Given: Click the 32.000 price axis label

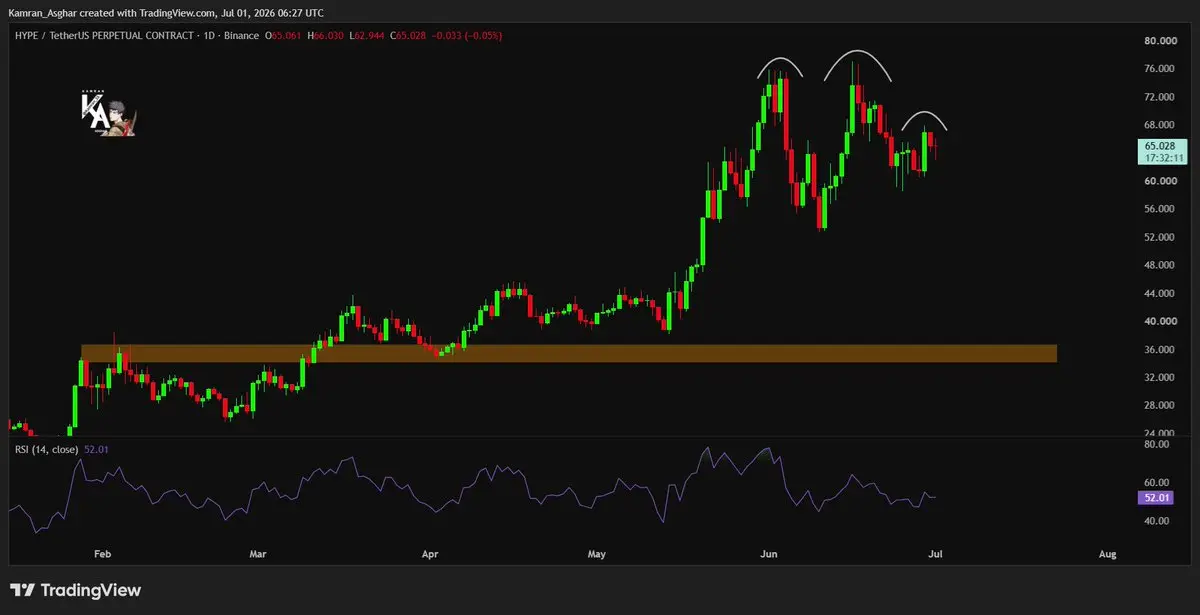Looking at the screenshot, I should 1161,377.
